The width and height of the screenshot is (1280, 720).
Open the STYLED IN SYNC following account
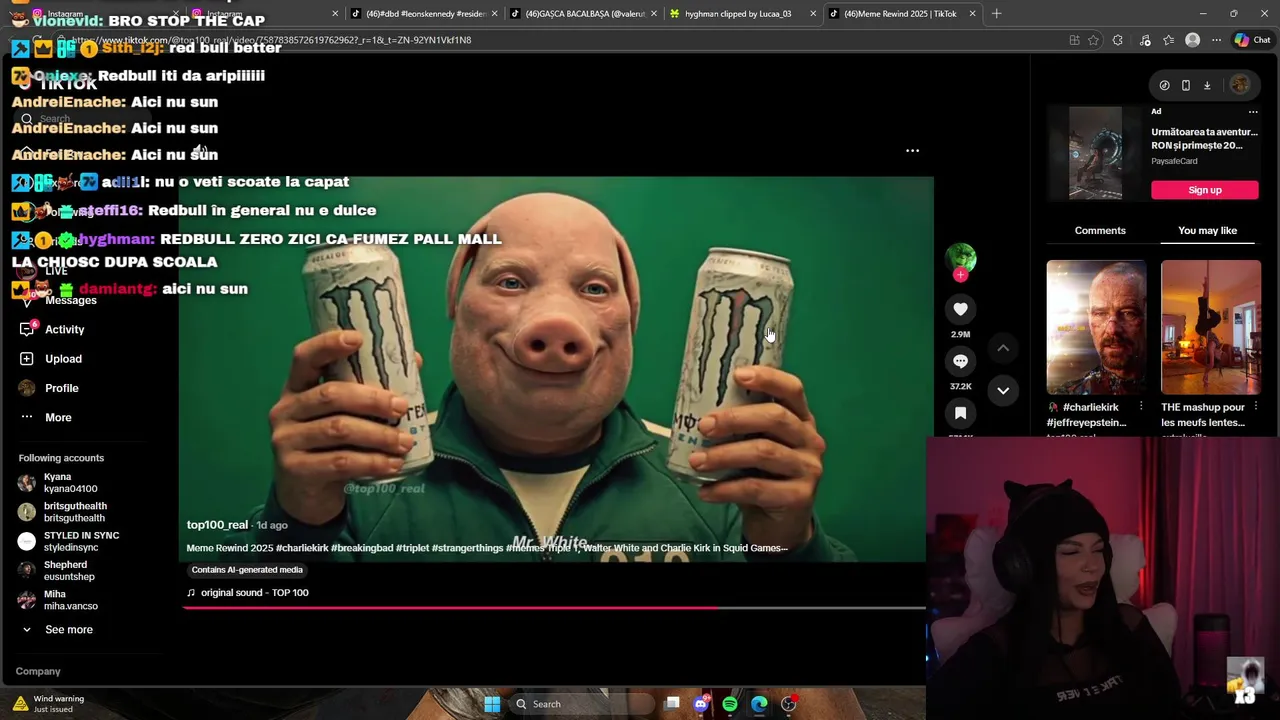click(68, 541)
